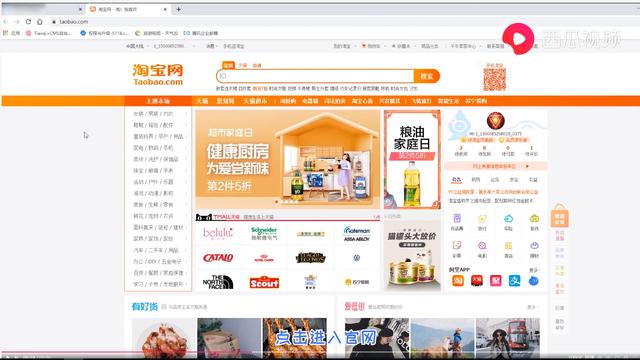The height and width of the screenshot is (360, 640).
Task: Open 天猫 in the orange navigation bar
Action: click(x=202, y=101)
